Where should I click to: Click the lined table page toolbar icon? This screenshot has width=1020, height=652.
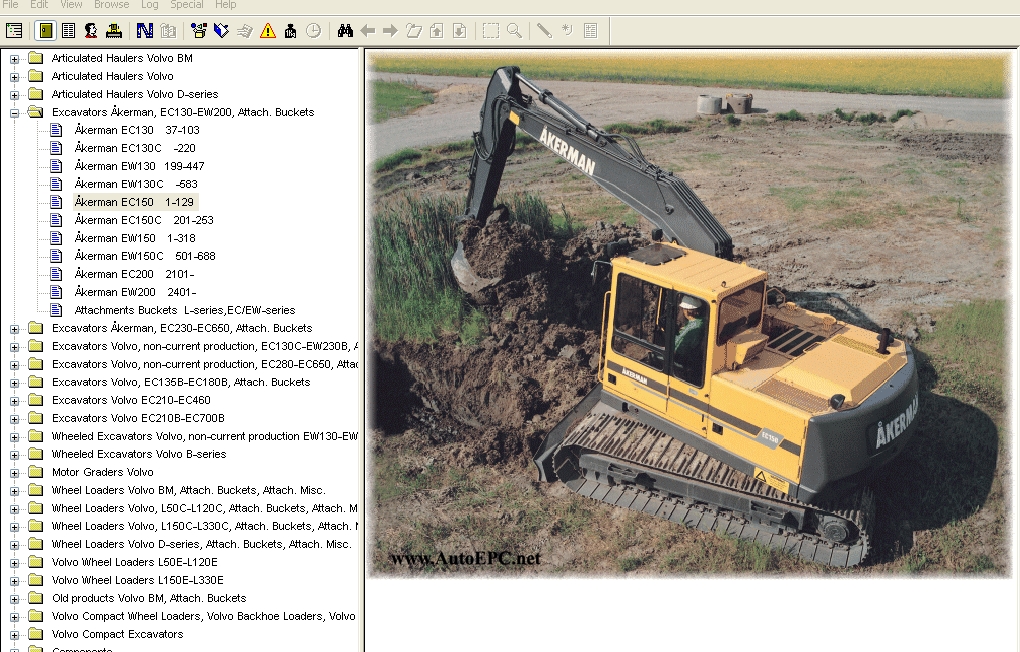click(x=68, y=31)
